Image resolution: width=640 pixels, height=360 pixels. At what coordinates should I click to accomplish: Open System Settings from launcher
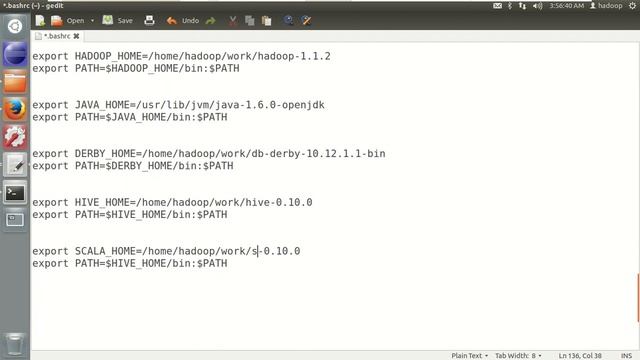coord(15,137)
